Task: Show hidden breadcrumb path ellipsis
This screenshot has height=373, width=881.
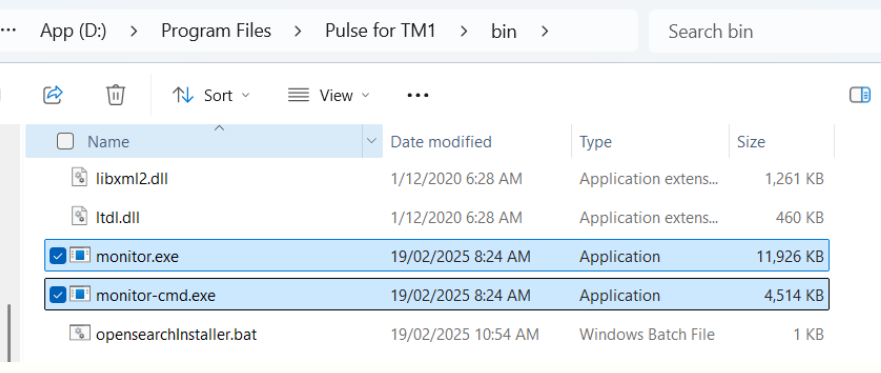Action: pyautogui.click(x=8, y=30)
